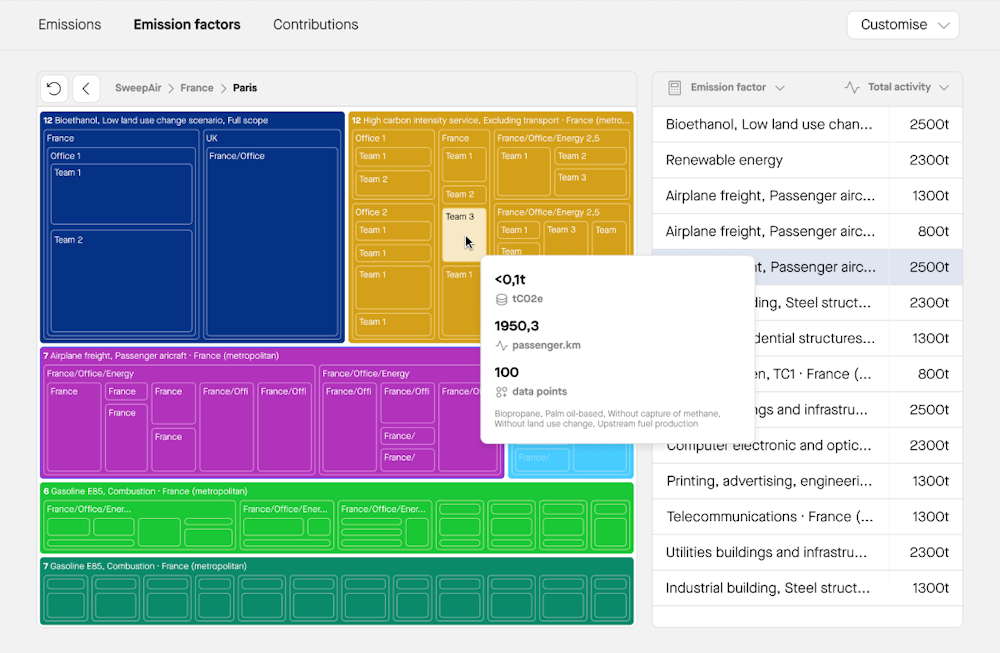Click the data points icon in tooltip
1000x653 pixels.
501,392
